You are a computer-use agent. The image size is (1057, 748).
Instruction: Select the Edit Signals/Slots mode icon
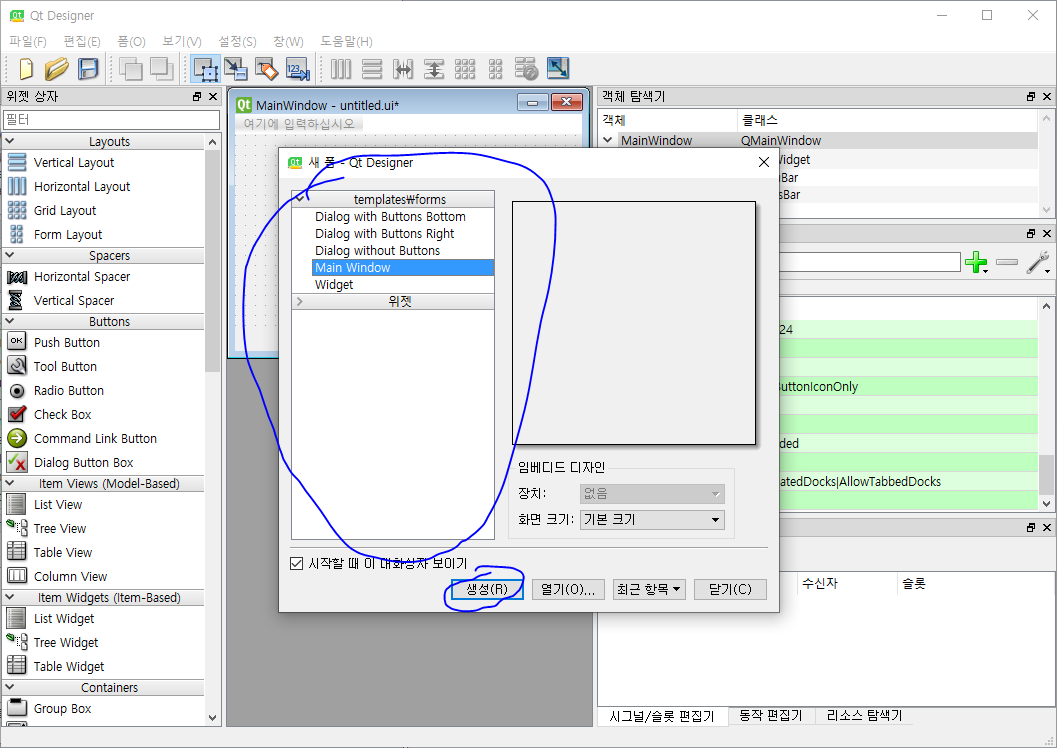[236, 69]
